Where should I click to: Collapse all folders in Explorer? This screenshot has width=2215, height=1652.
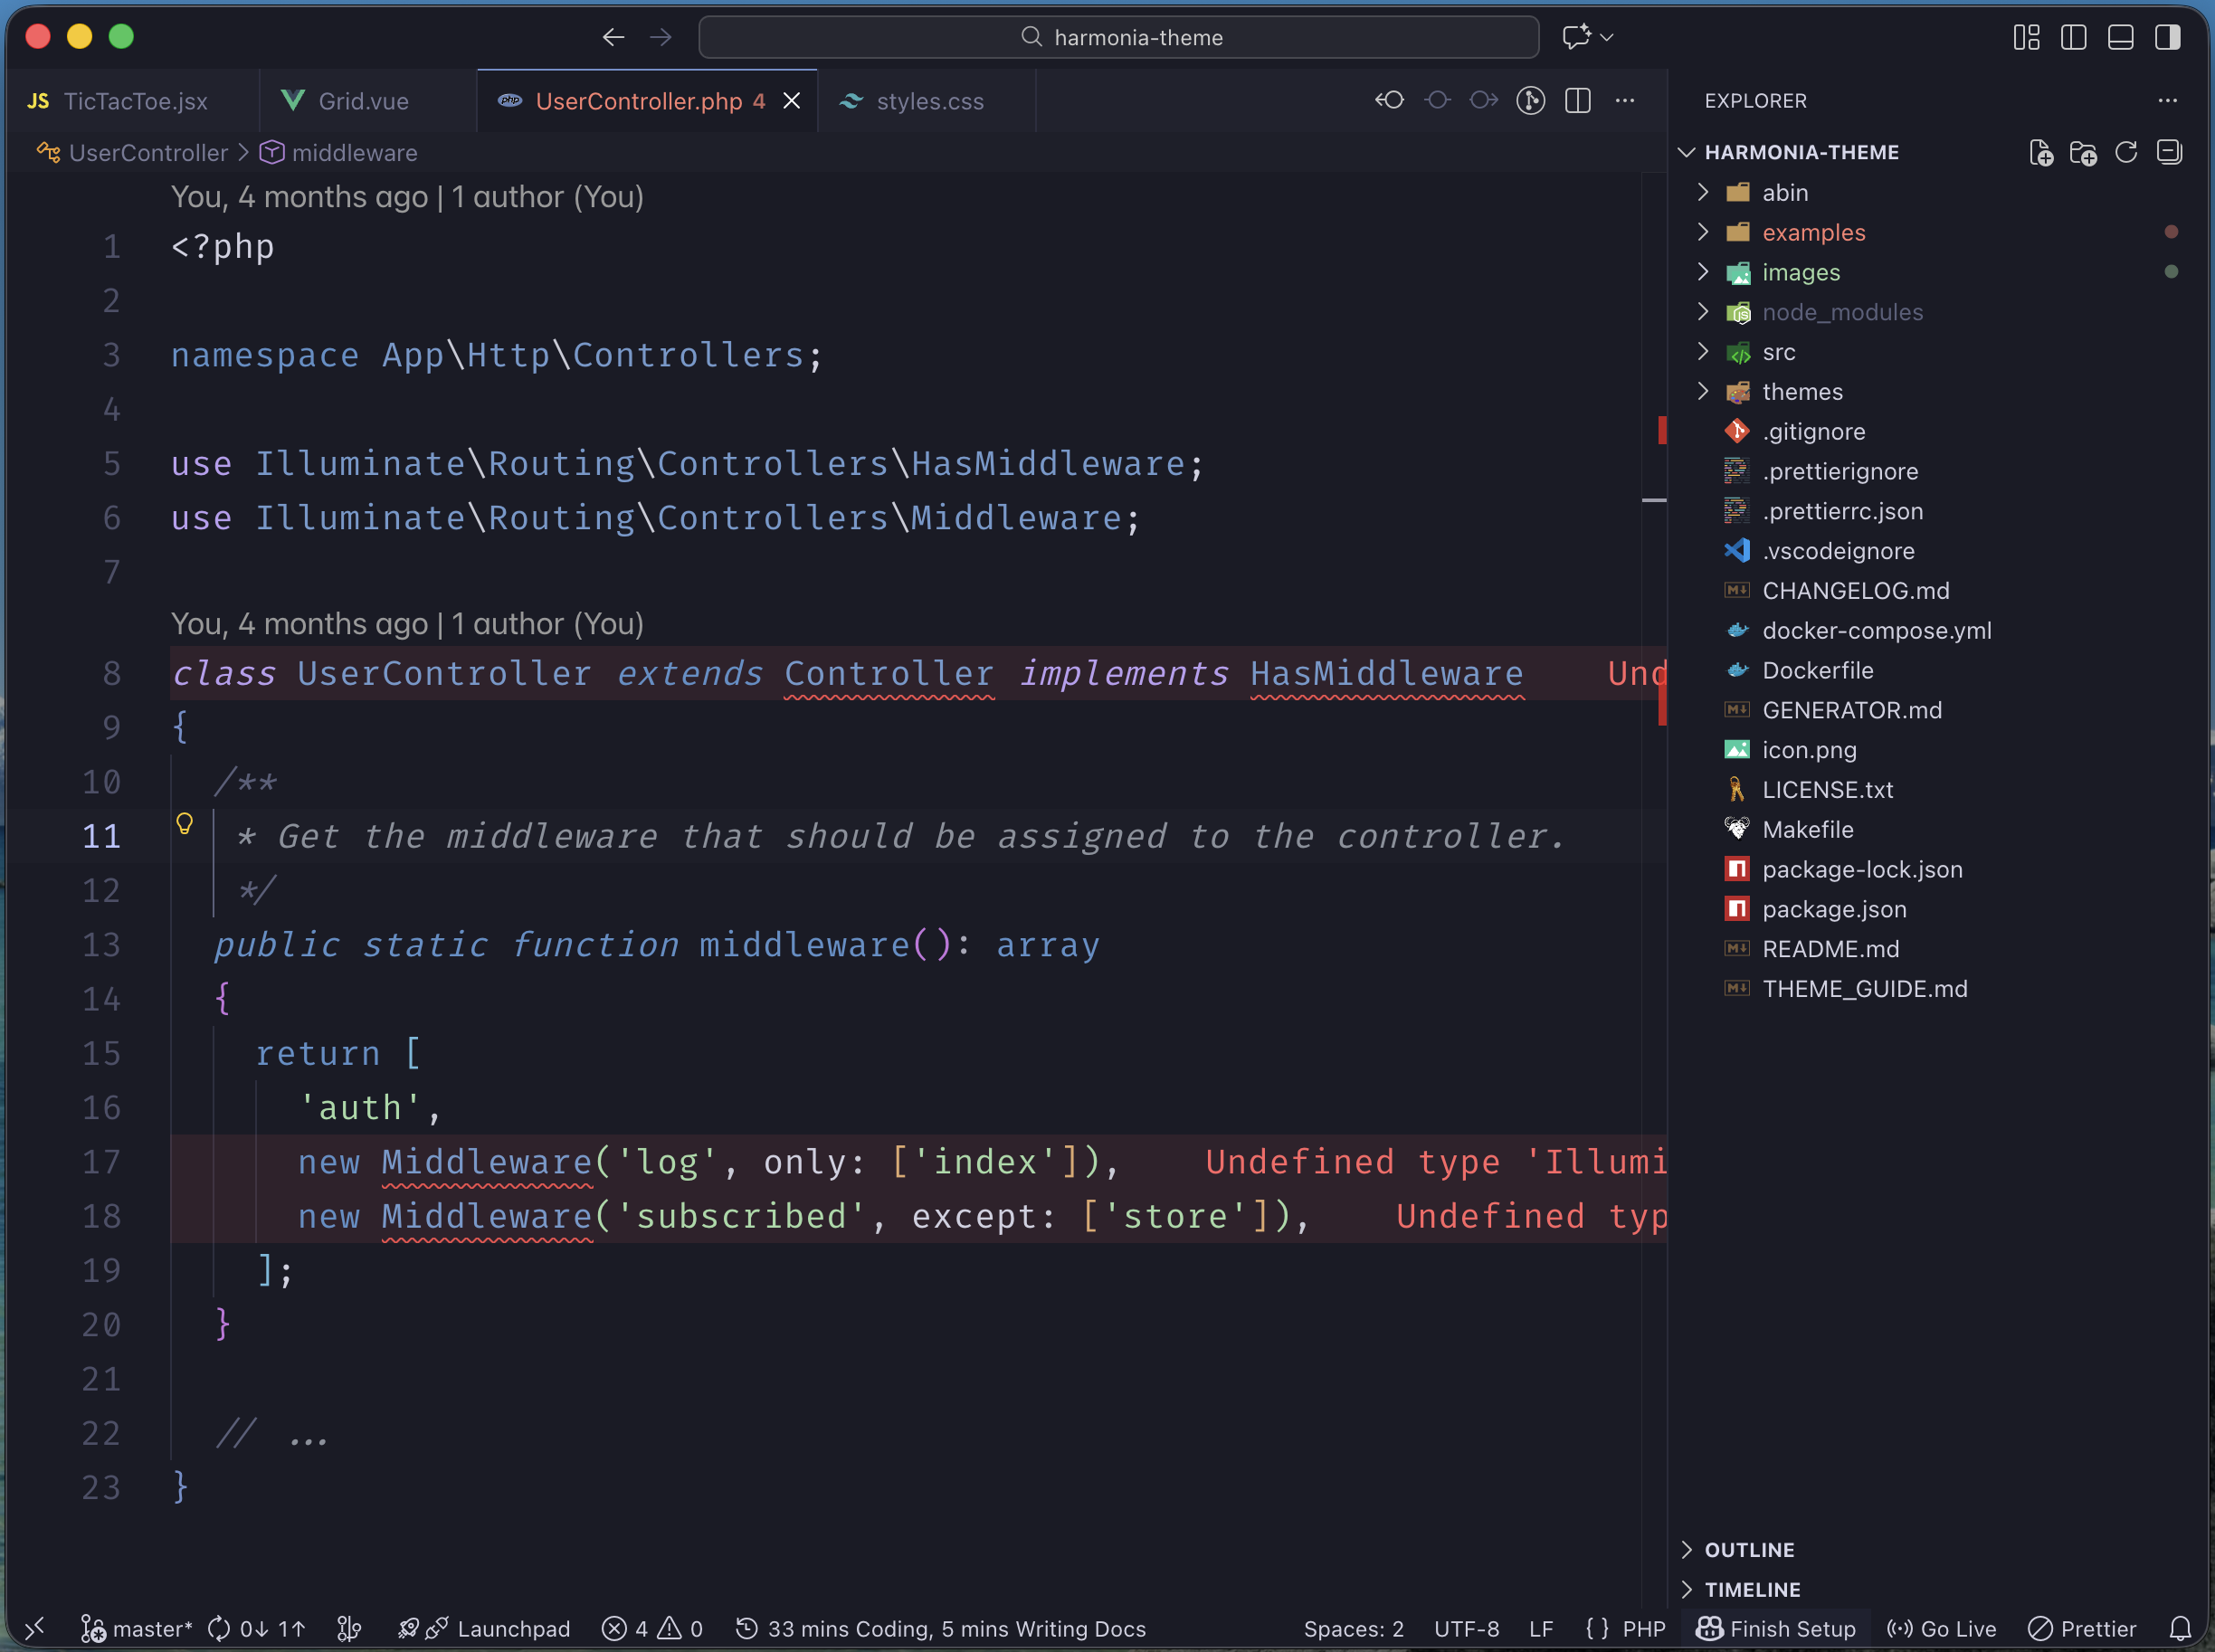[x=2169, y=152]
